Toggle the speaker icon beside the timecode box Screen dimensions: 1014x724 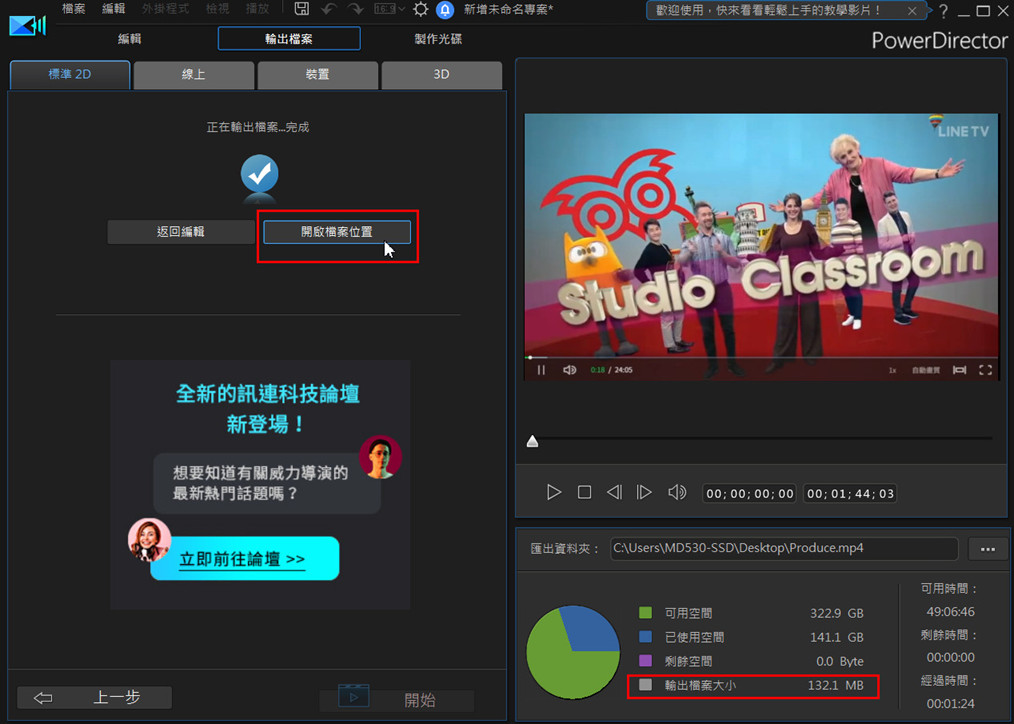pos(677,492)
